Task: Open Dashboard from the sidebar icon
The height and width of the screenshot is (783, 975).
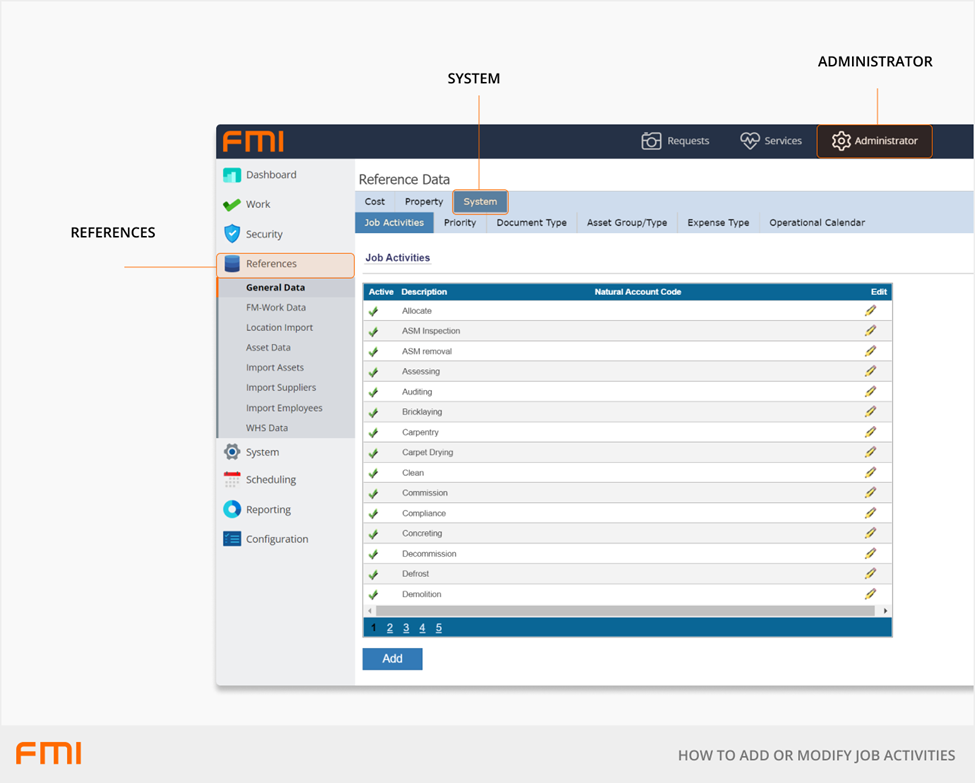Action: [x=232, y=175]
